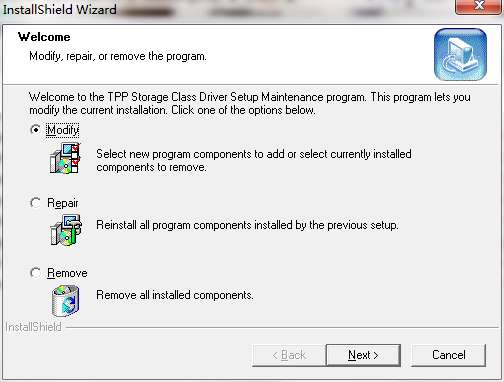Cancel the setup wizard
Viewport: 504px width, 382px height.
(x=449, y=355)
